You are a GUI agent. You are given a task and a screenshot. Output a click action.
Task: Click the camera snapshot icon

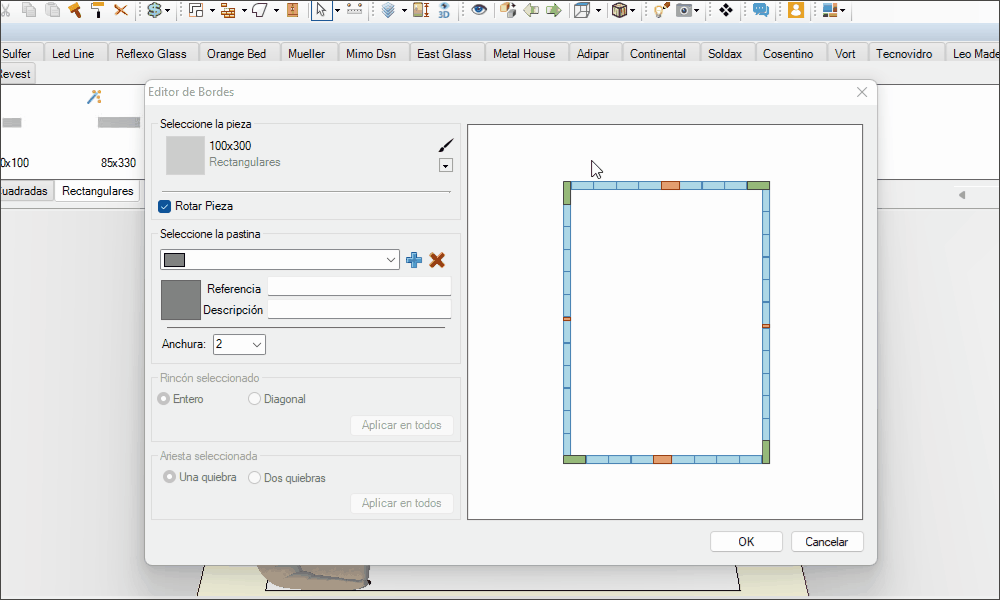click(x=684, y=10)
